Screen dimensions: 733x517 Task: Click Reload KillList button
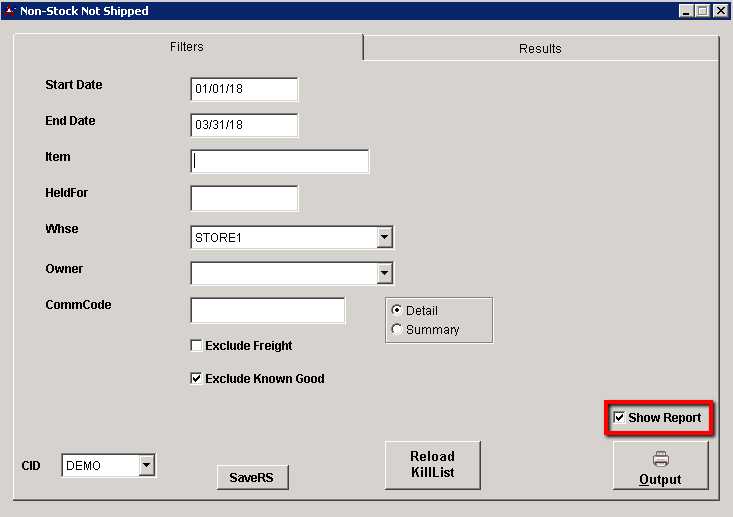(432, 465)
